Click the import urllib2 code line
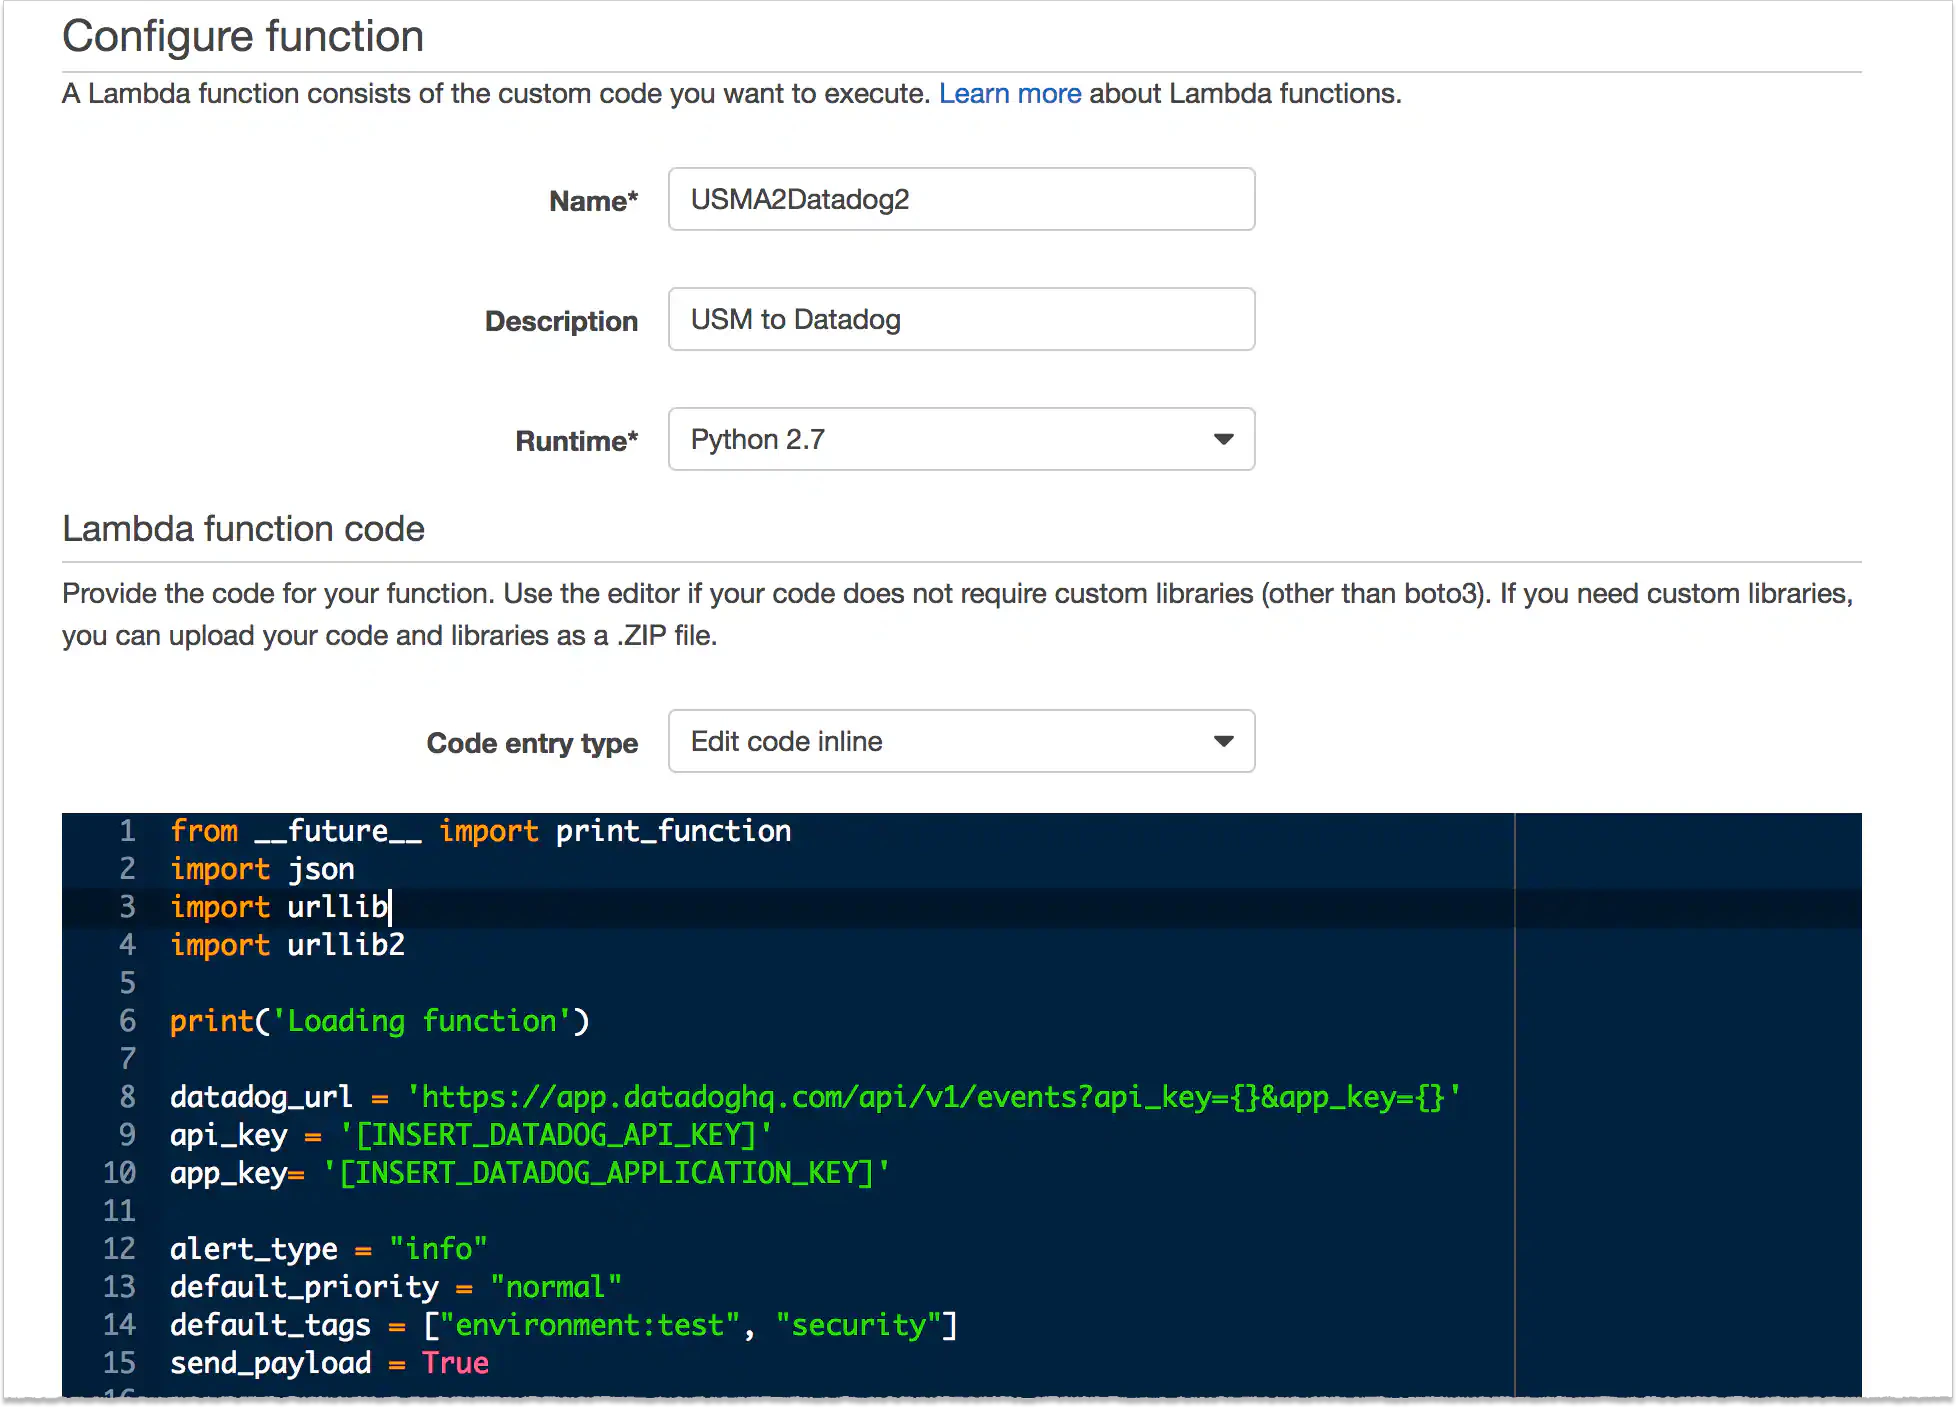The height and width of the screenshot is (1408, 1956). (x=287, y=945)
